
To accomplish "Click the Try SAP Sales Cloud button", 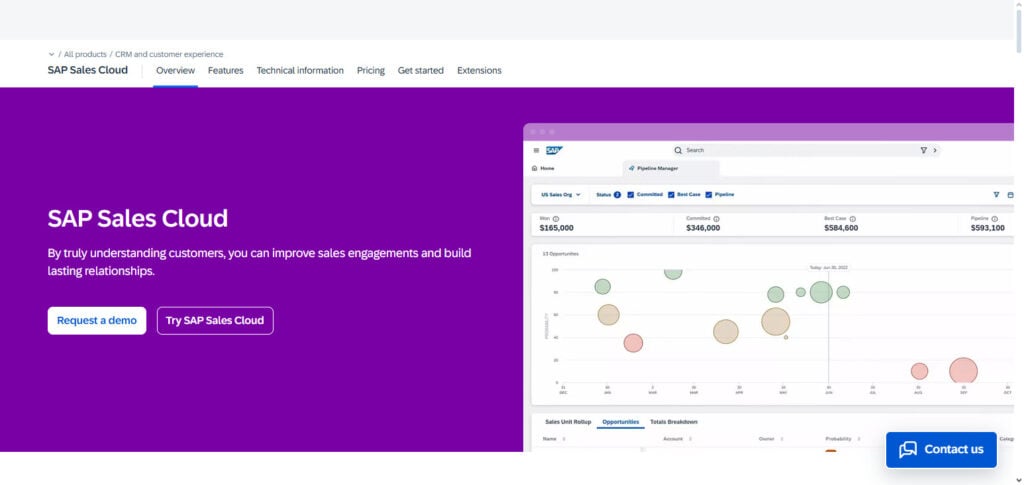I will click(215, 321).
